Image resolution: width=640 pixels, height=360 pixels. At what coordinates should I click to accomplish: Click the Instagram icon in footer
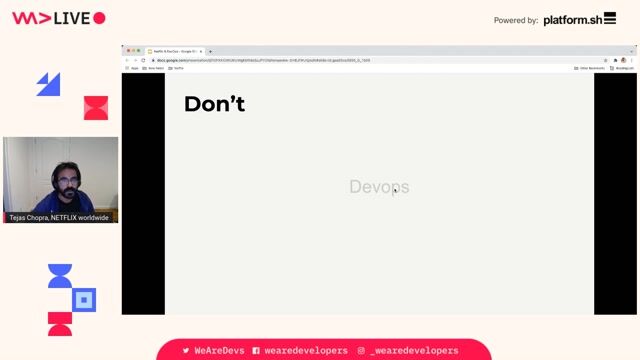[361, 351]
